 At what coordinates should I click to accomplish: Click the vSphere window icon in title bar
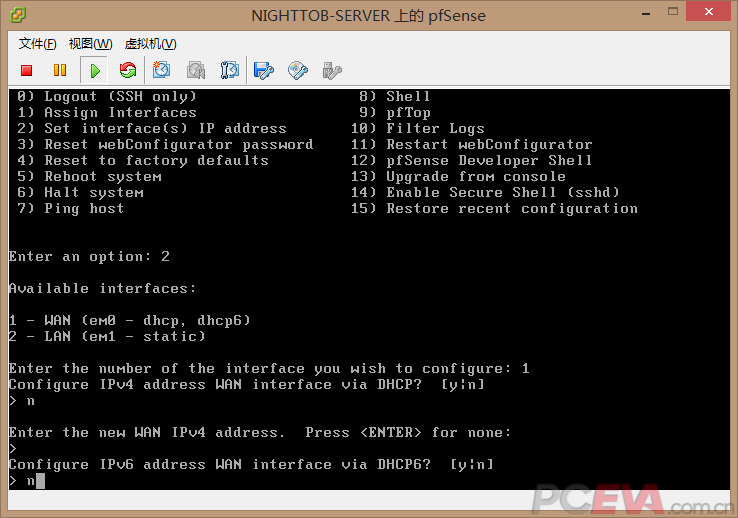[19, 14]
